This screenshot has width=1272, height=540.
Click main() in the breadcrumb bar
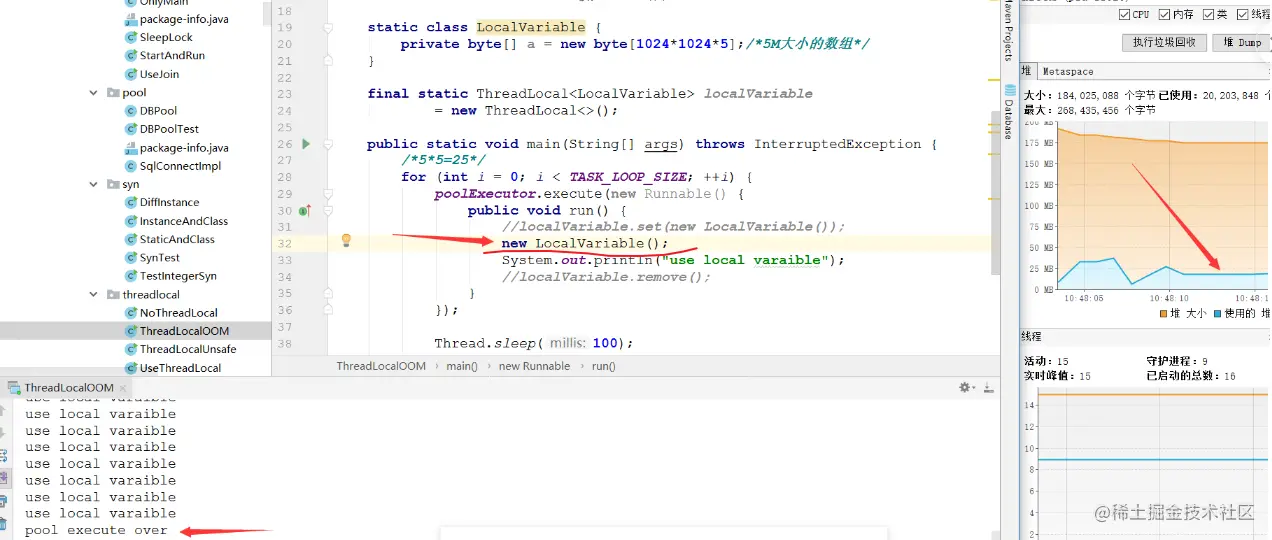click(461, 366)
